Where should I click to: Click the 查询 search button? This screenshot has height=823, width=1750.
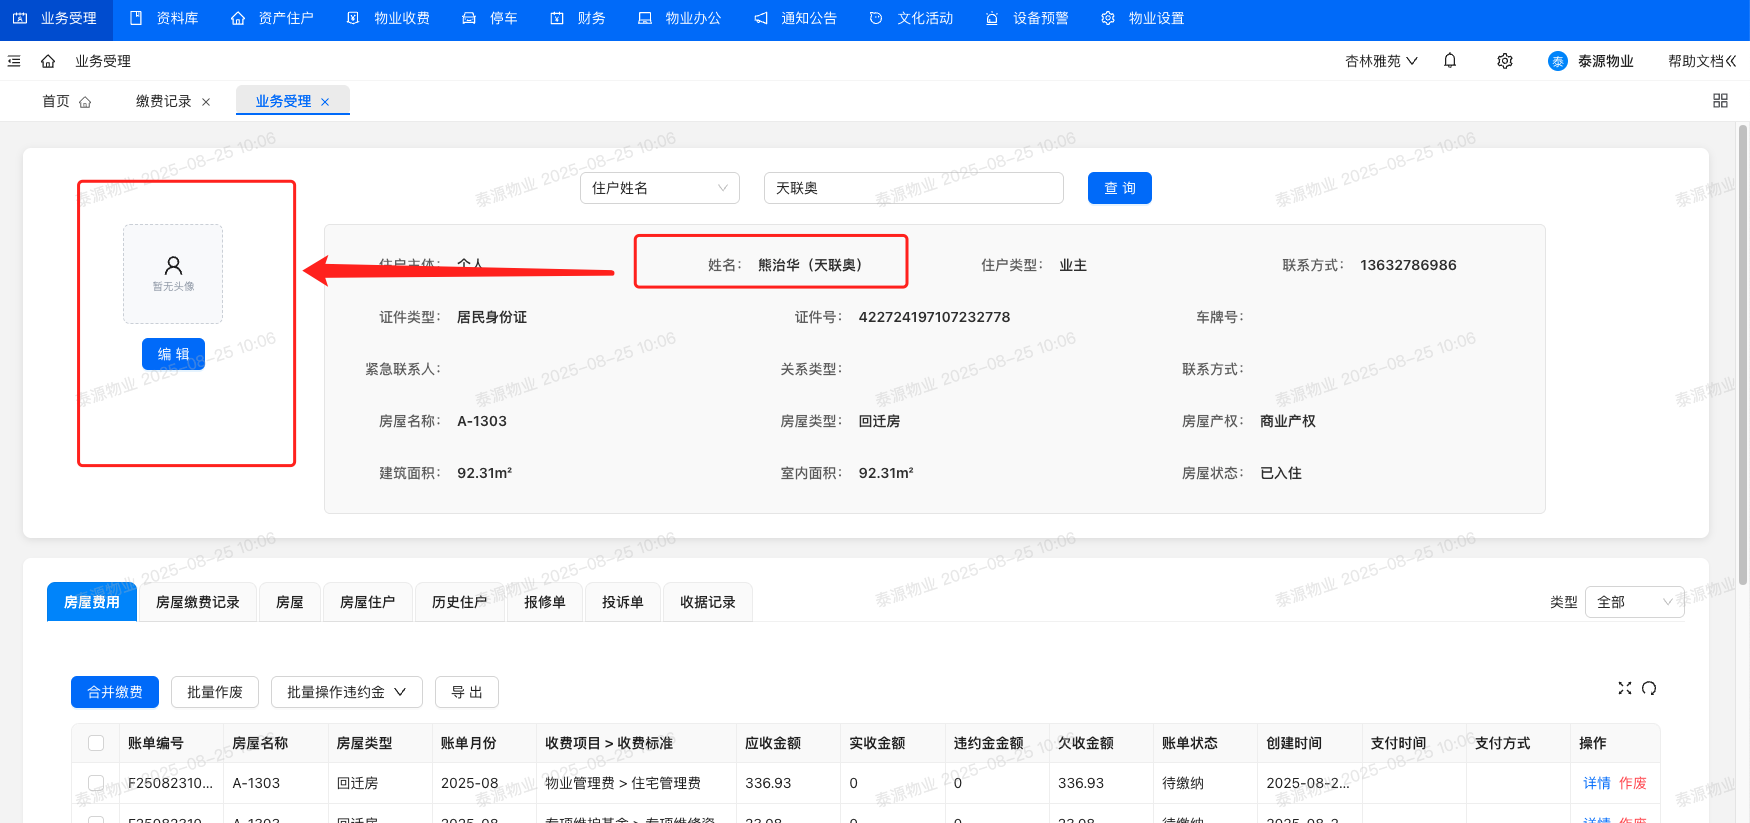[x=1119, y=188]
